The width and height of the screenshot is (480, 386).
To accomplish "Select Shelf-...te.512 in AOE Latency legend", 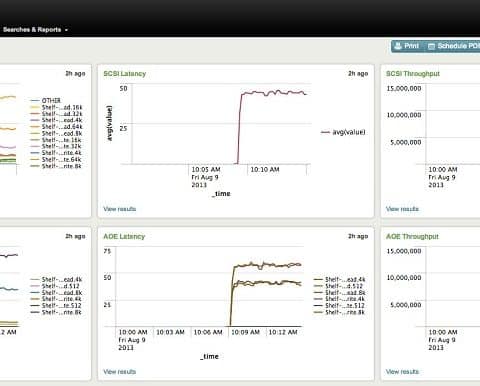I will 339,306.
